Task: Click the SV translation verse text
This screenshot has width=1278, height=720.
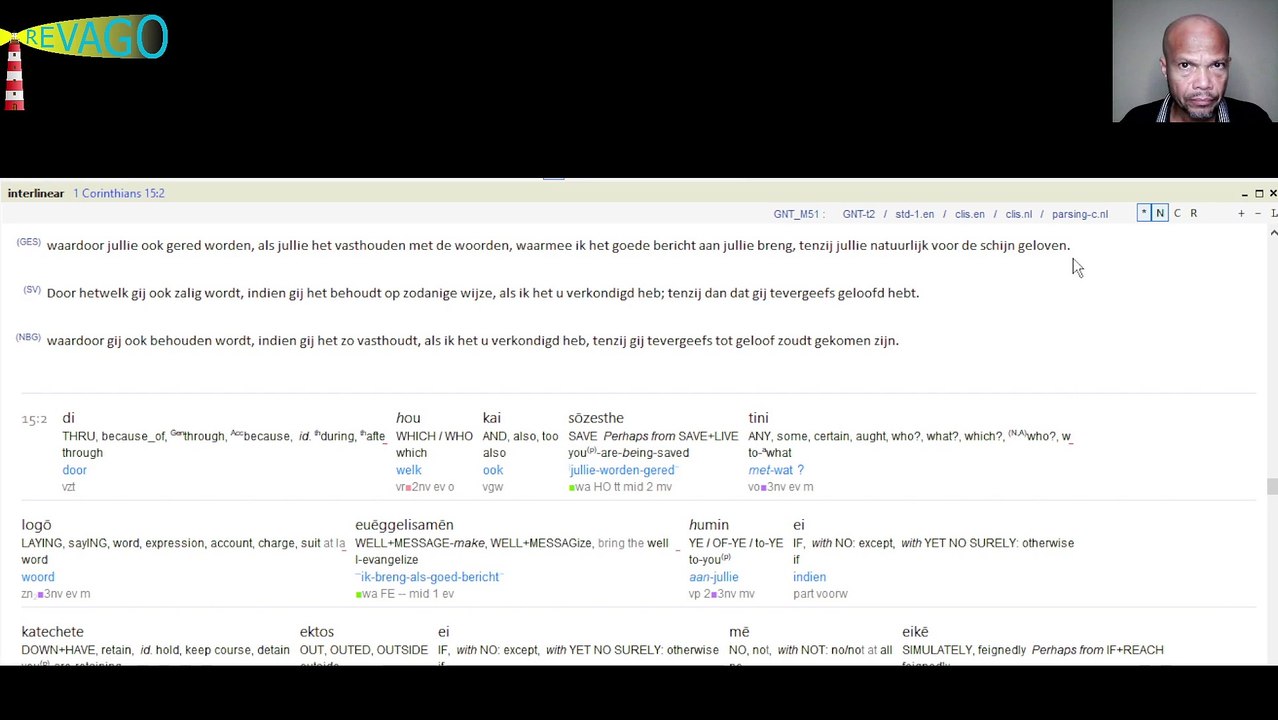Action: coord(482,293)
